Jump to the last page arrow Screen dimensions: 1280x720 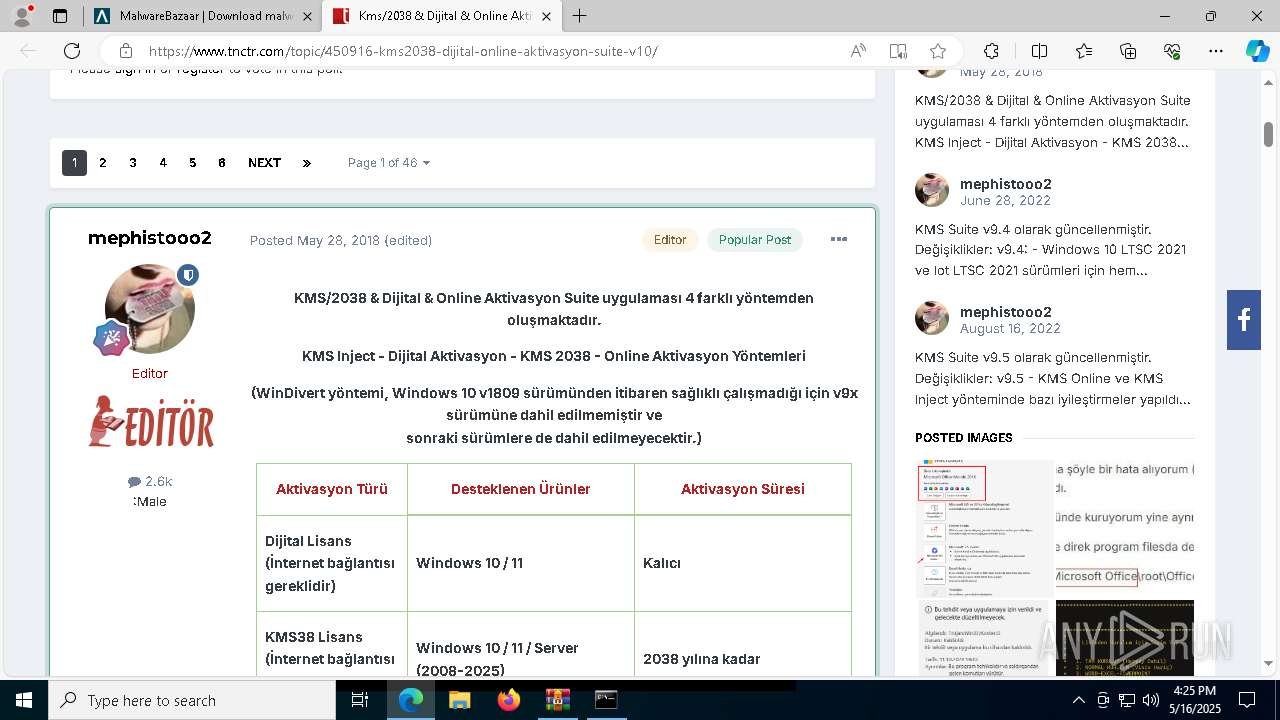click(306, 163)
